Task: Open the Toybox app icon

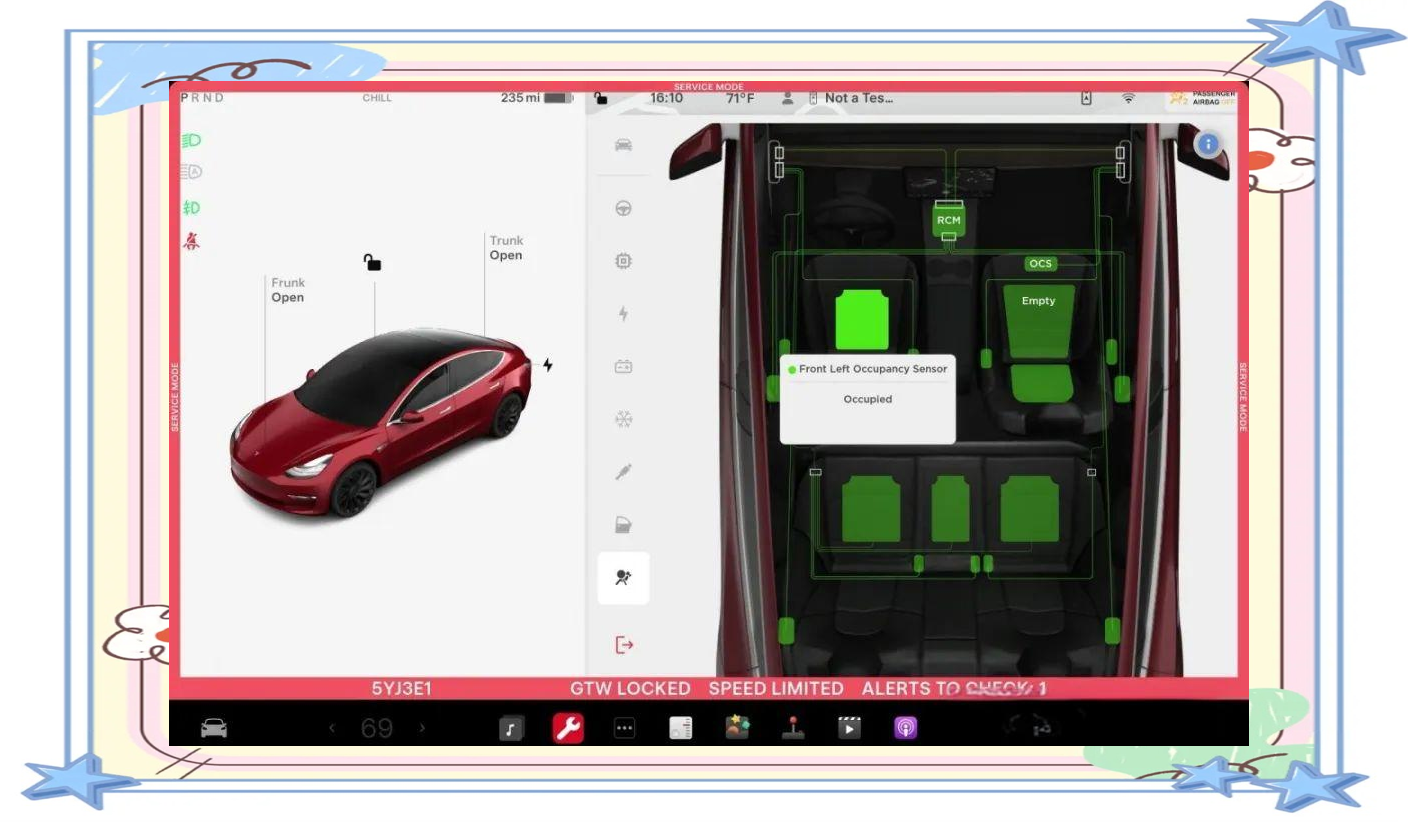Action: (x=737, y=728)
